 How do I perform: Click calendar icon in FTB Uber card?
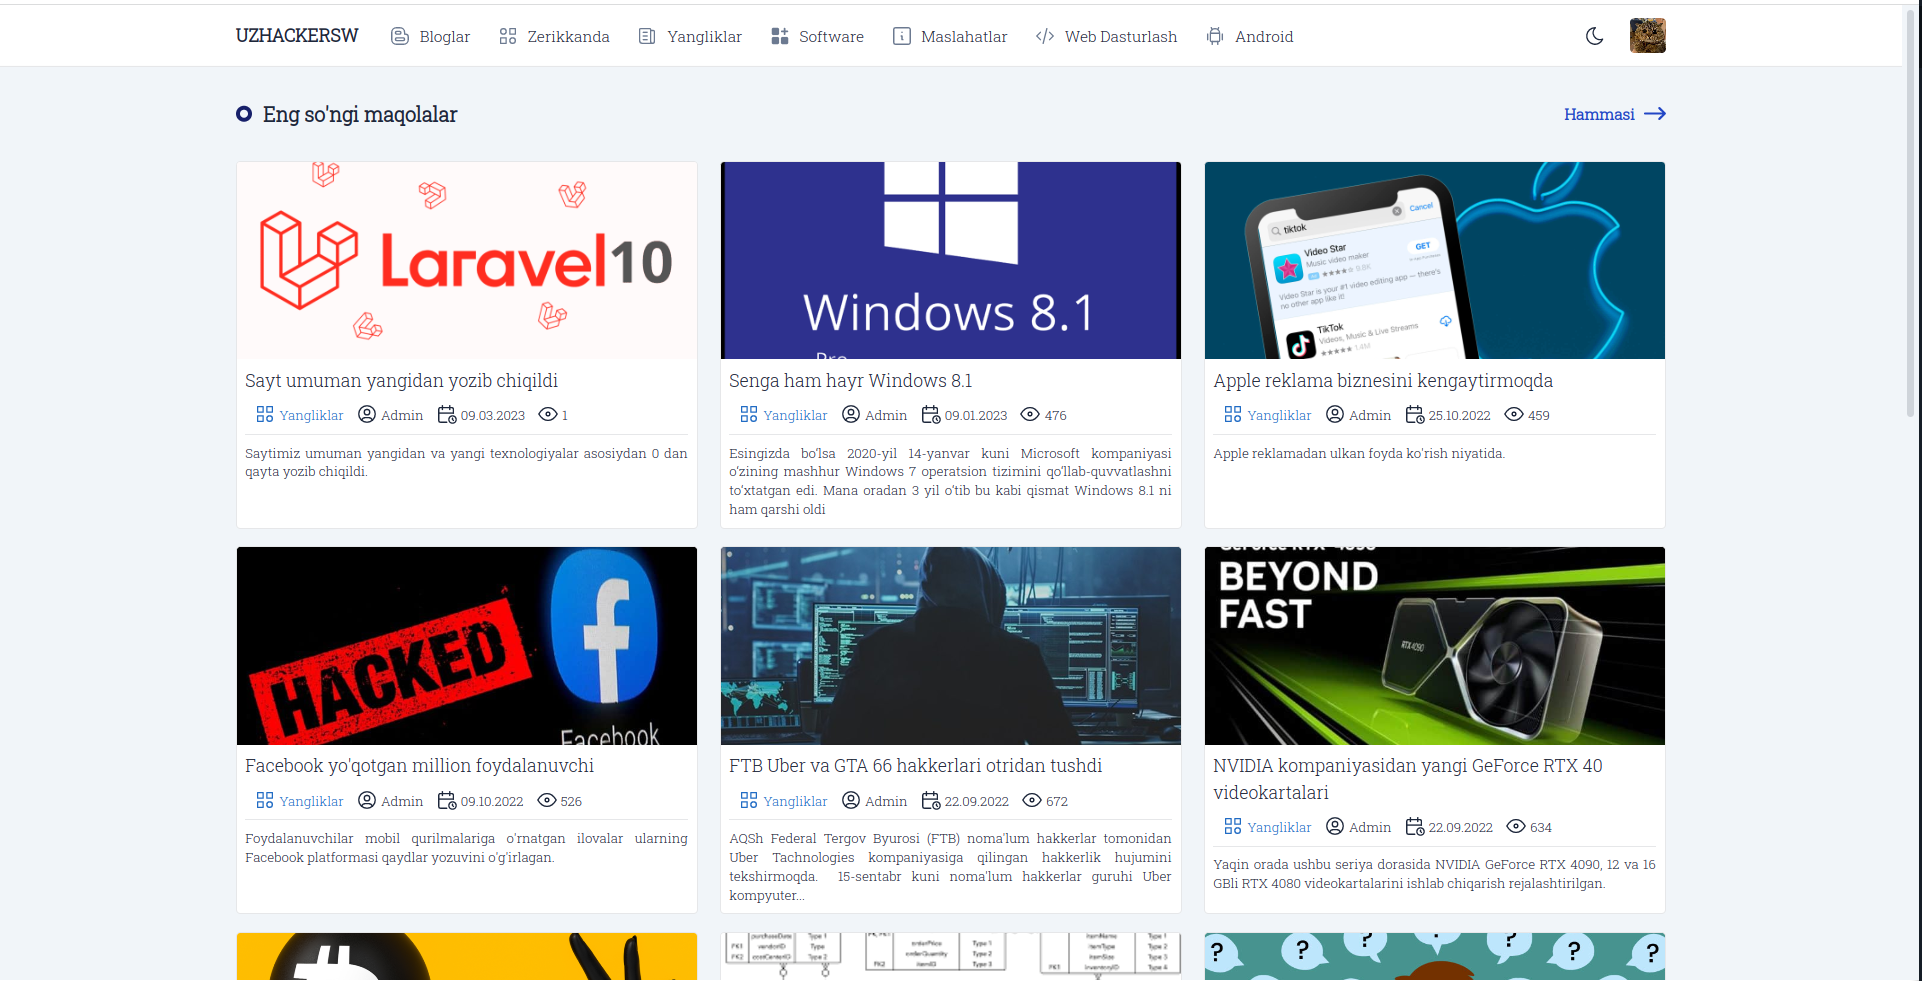931,800
